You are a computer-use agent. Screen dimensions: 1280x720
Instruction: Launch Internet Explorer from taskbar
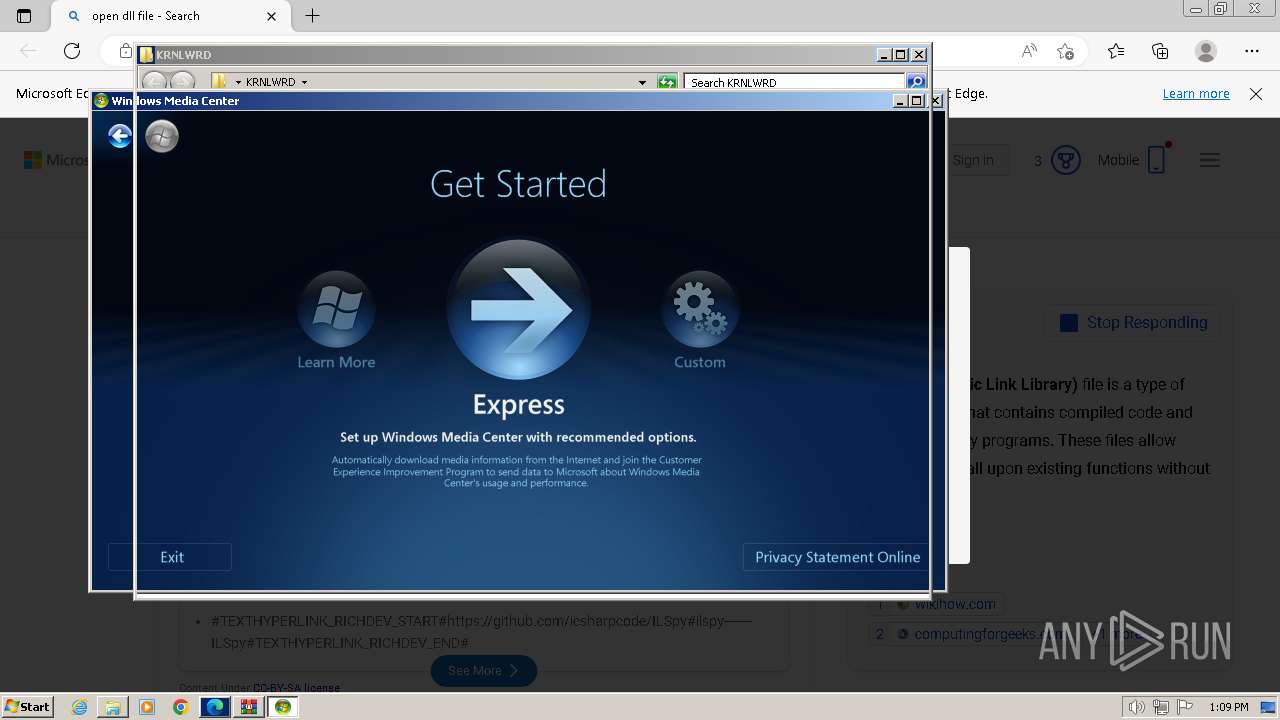pos(79,707)
